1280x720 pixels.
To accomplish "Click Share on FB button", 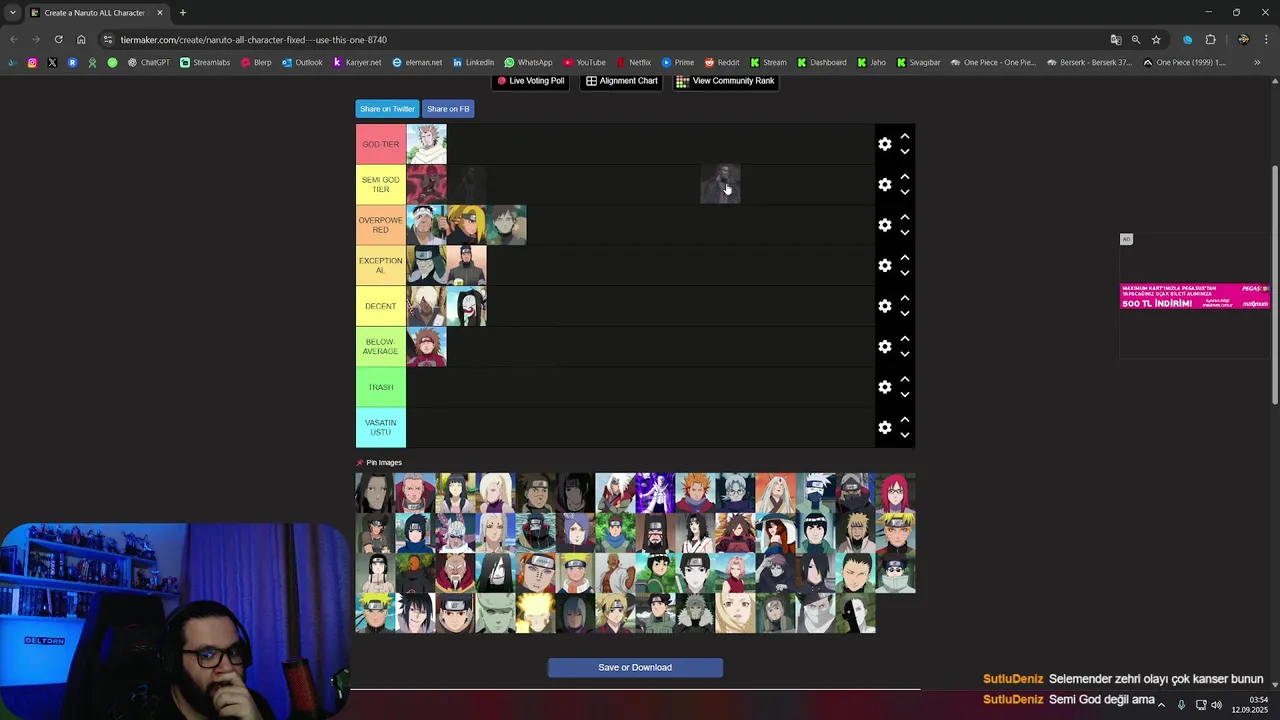I will tap(448, 109).
